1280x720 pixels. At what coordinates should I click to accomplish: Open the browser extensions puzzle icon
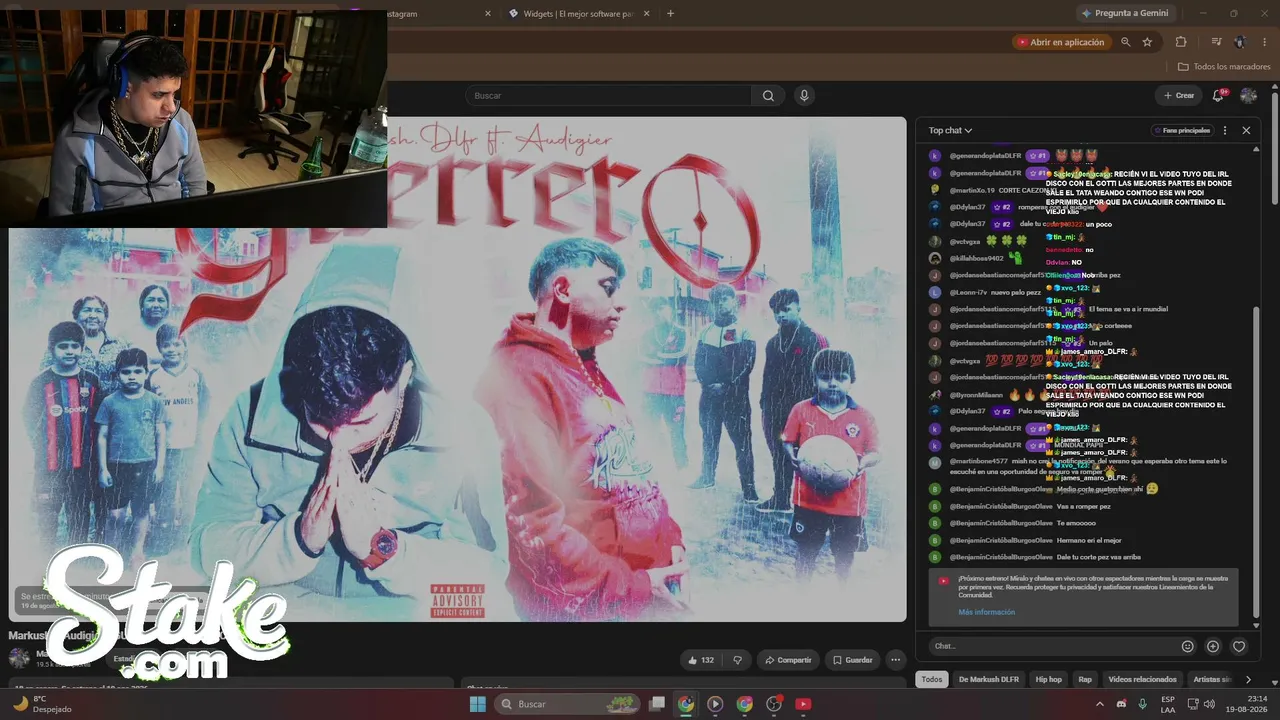pos(1181,42)
